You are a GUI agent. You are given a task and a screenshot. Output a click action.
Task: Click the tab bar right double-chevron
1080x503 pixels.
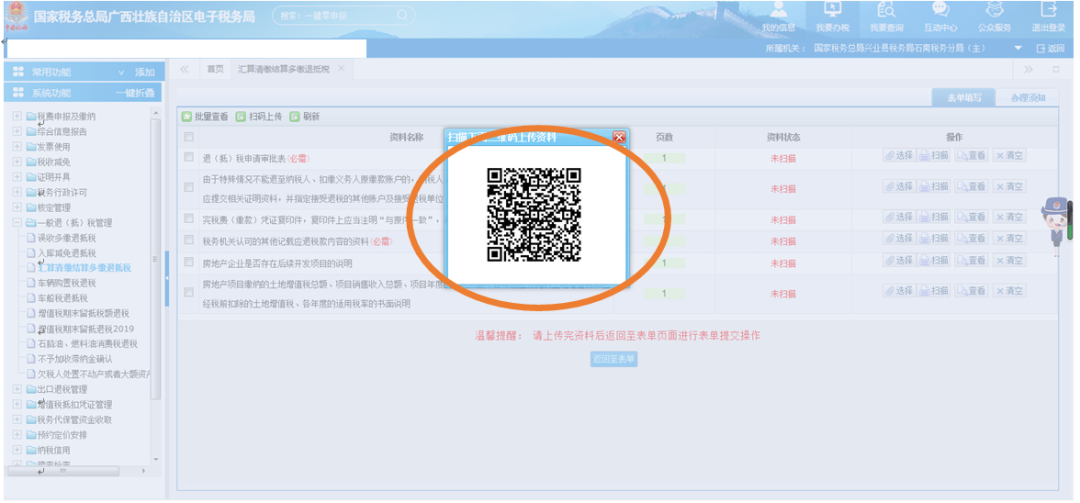pos(1028,69)
